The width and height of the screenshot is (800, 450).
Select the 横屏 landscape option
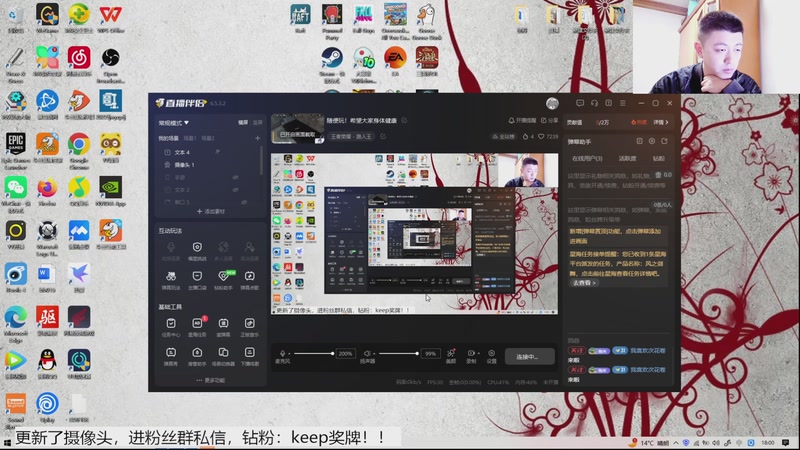pos(243,123)
